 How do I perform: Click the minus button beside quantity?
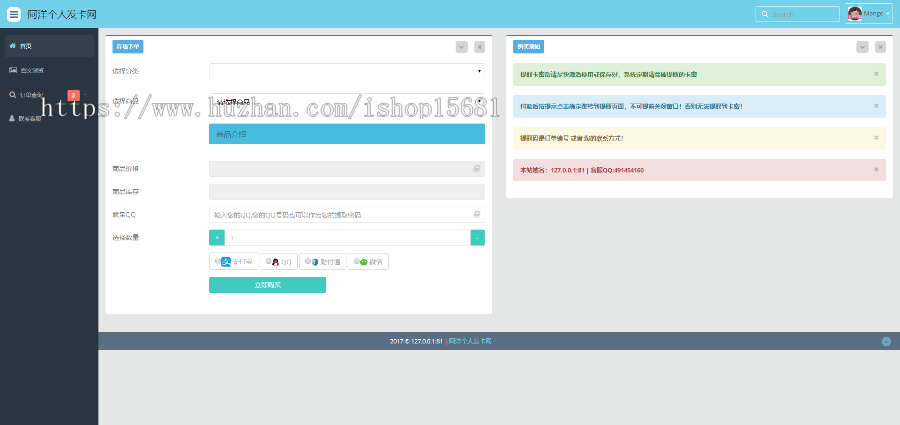tap(478, 238)
